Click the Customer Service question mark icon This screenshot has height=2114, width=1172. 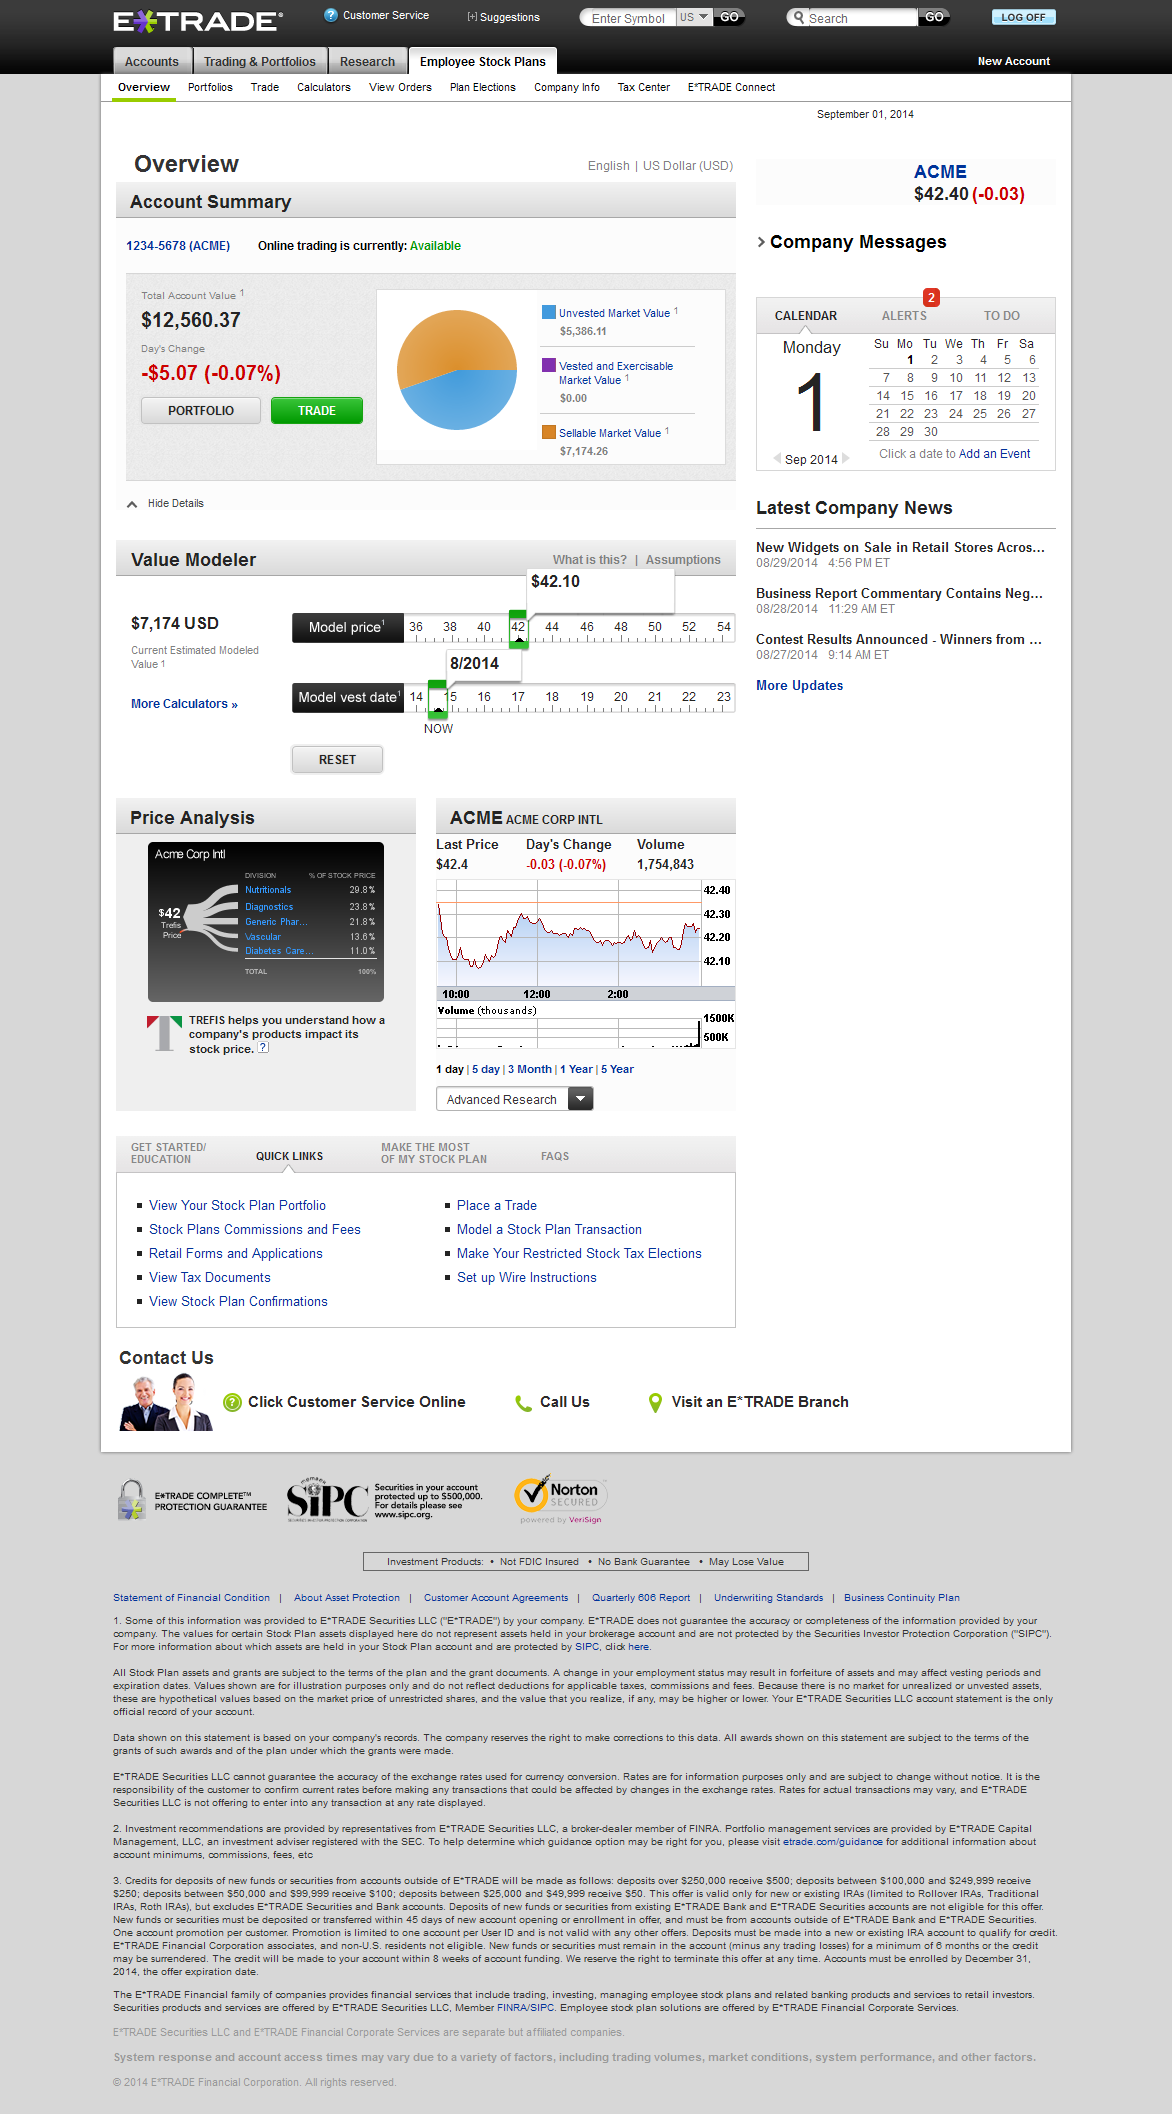331,15
